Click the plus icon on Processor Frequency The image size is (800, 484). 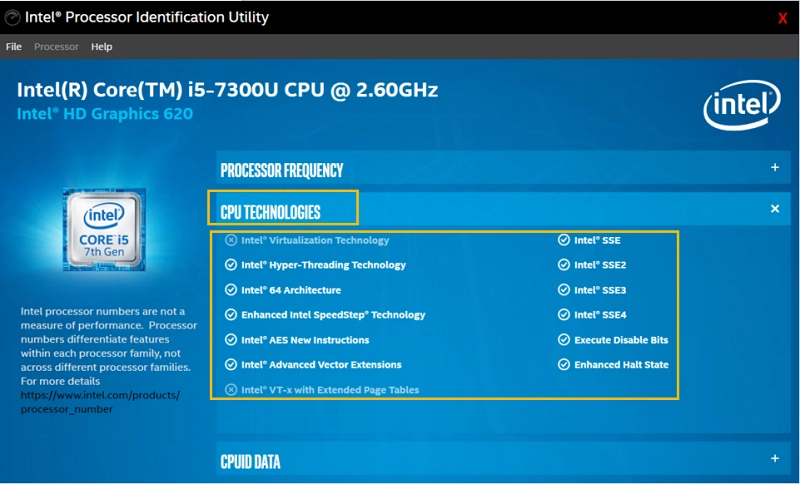point(775,167)
